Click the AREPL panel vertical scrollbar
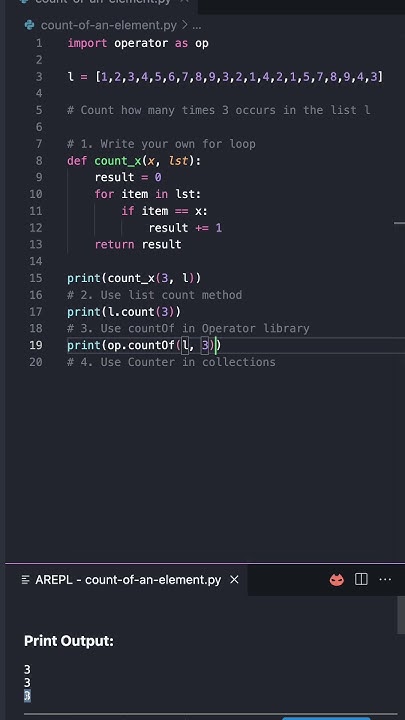The height and width of the screenshot is (720, 405). (401, 616)
